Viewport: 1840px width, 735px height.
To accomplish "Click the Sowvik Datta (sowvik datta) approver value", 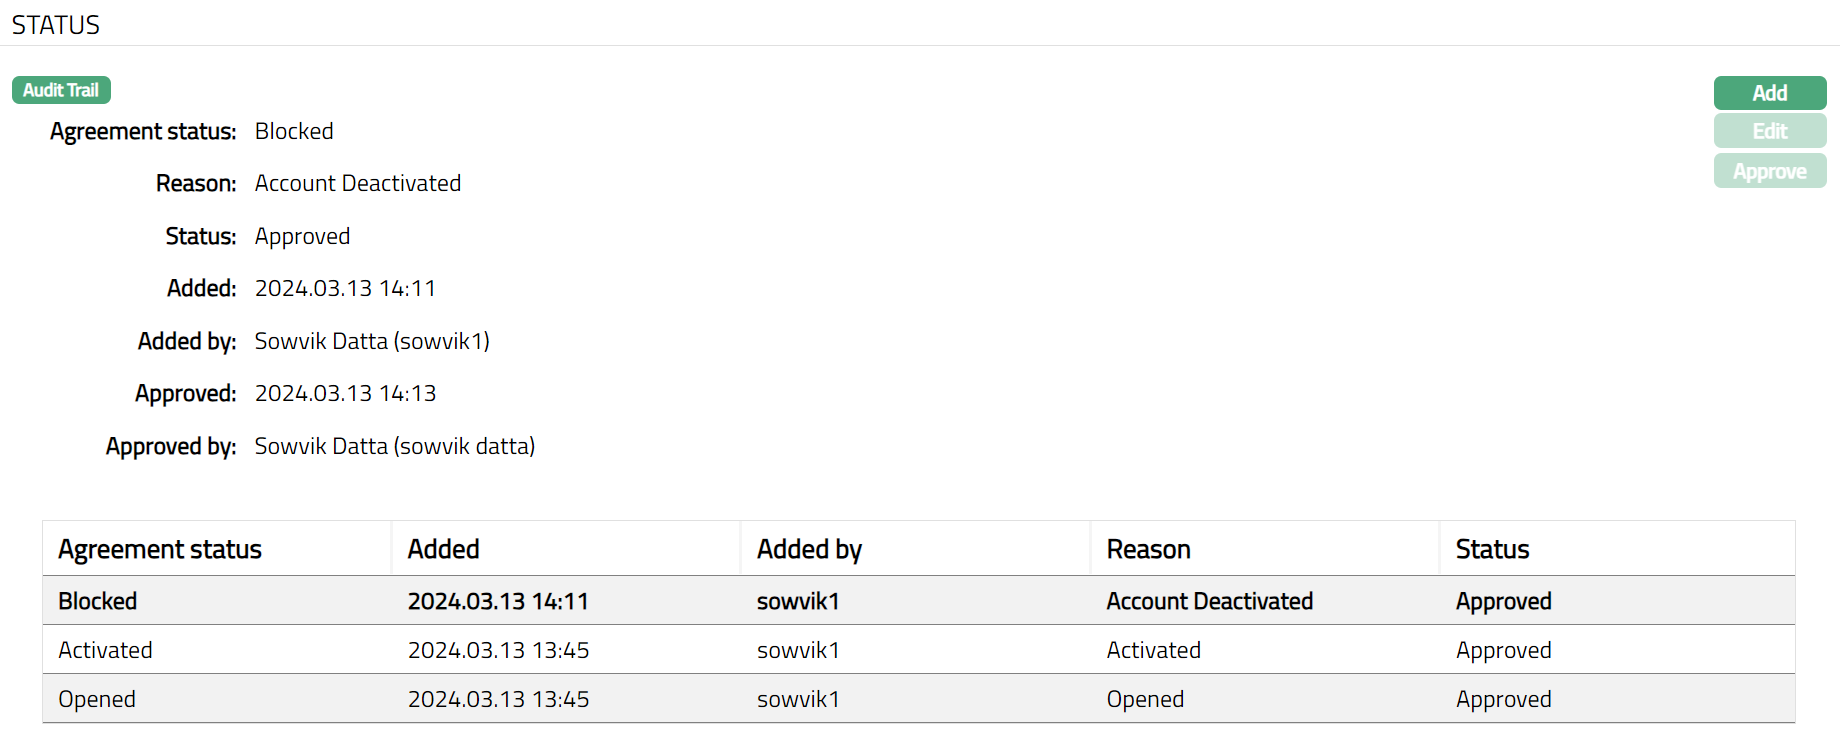I will click(395, 446).
